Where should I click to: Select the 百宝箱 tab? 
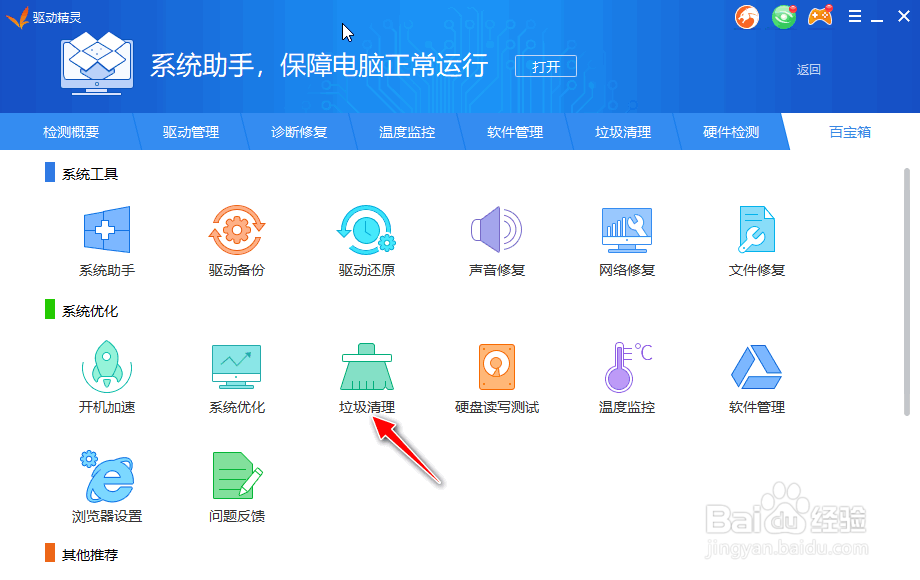(x=850, y=132)
